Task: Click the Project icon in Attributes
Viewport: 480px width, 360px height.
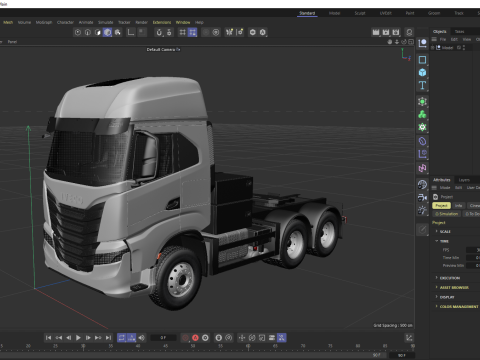Action: (x=435, y=197)
